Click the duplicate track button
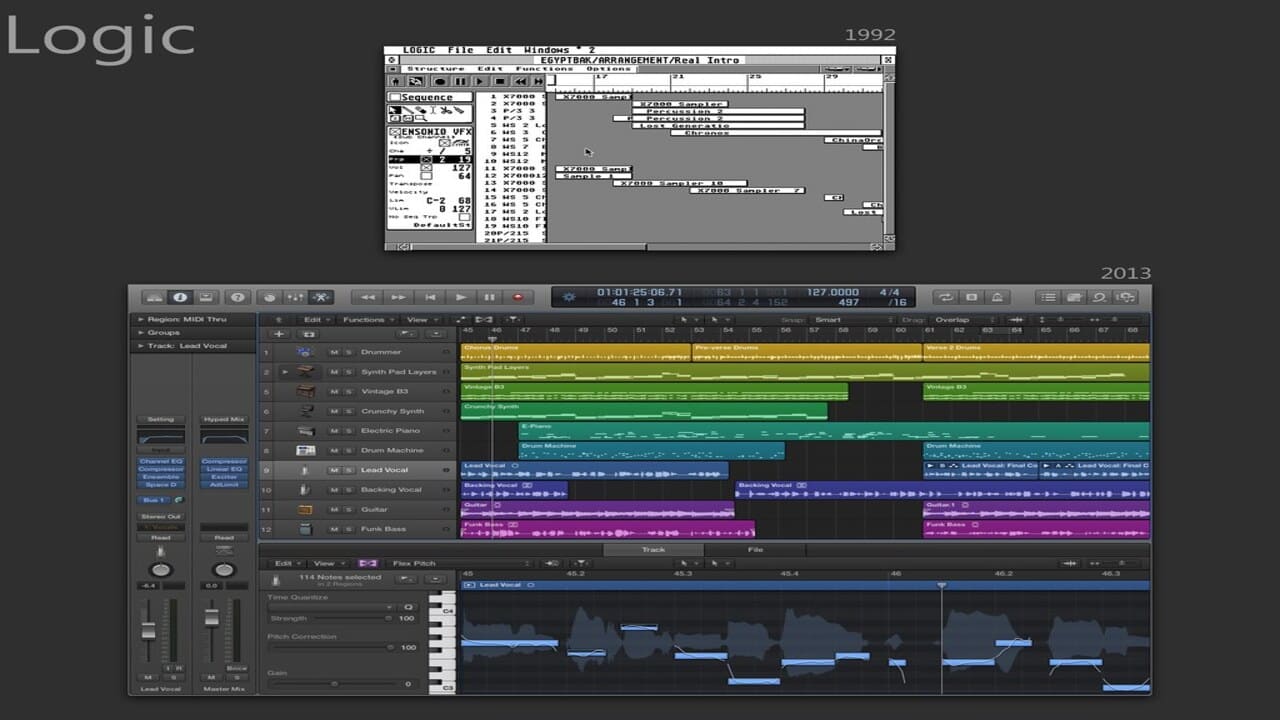 (309, 334)
